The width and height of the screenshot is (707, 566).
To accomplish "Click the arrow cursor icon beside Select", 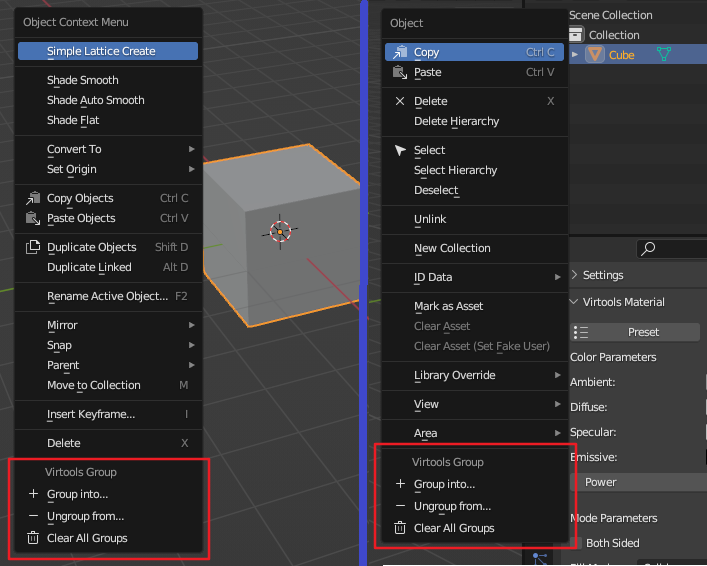I will [x=401, y=150].
